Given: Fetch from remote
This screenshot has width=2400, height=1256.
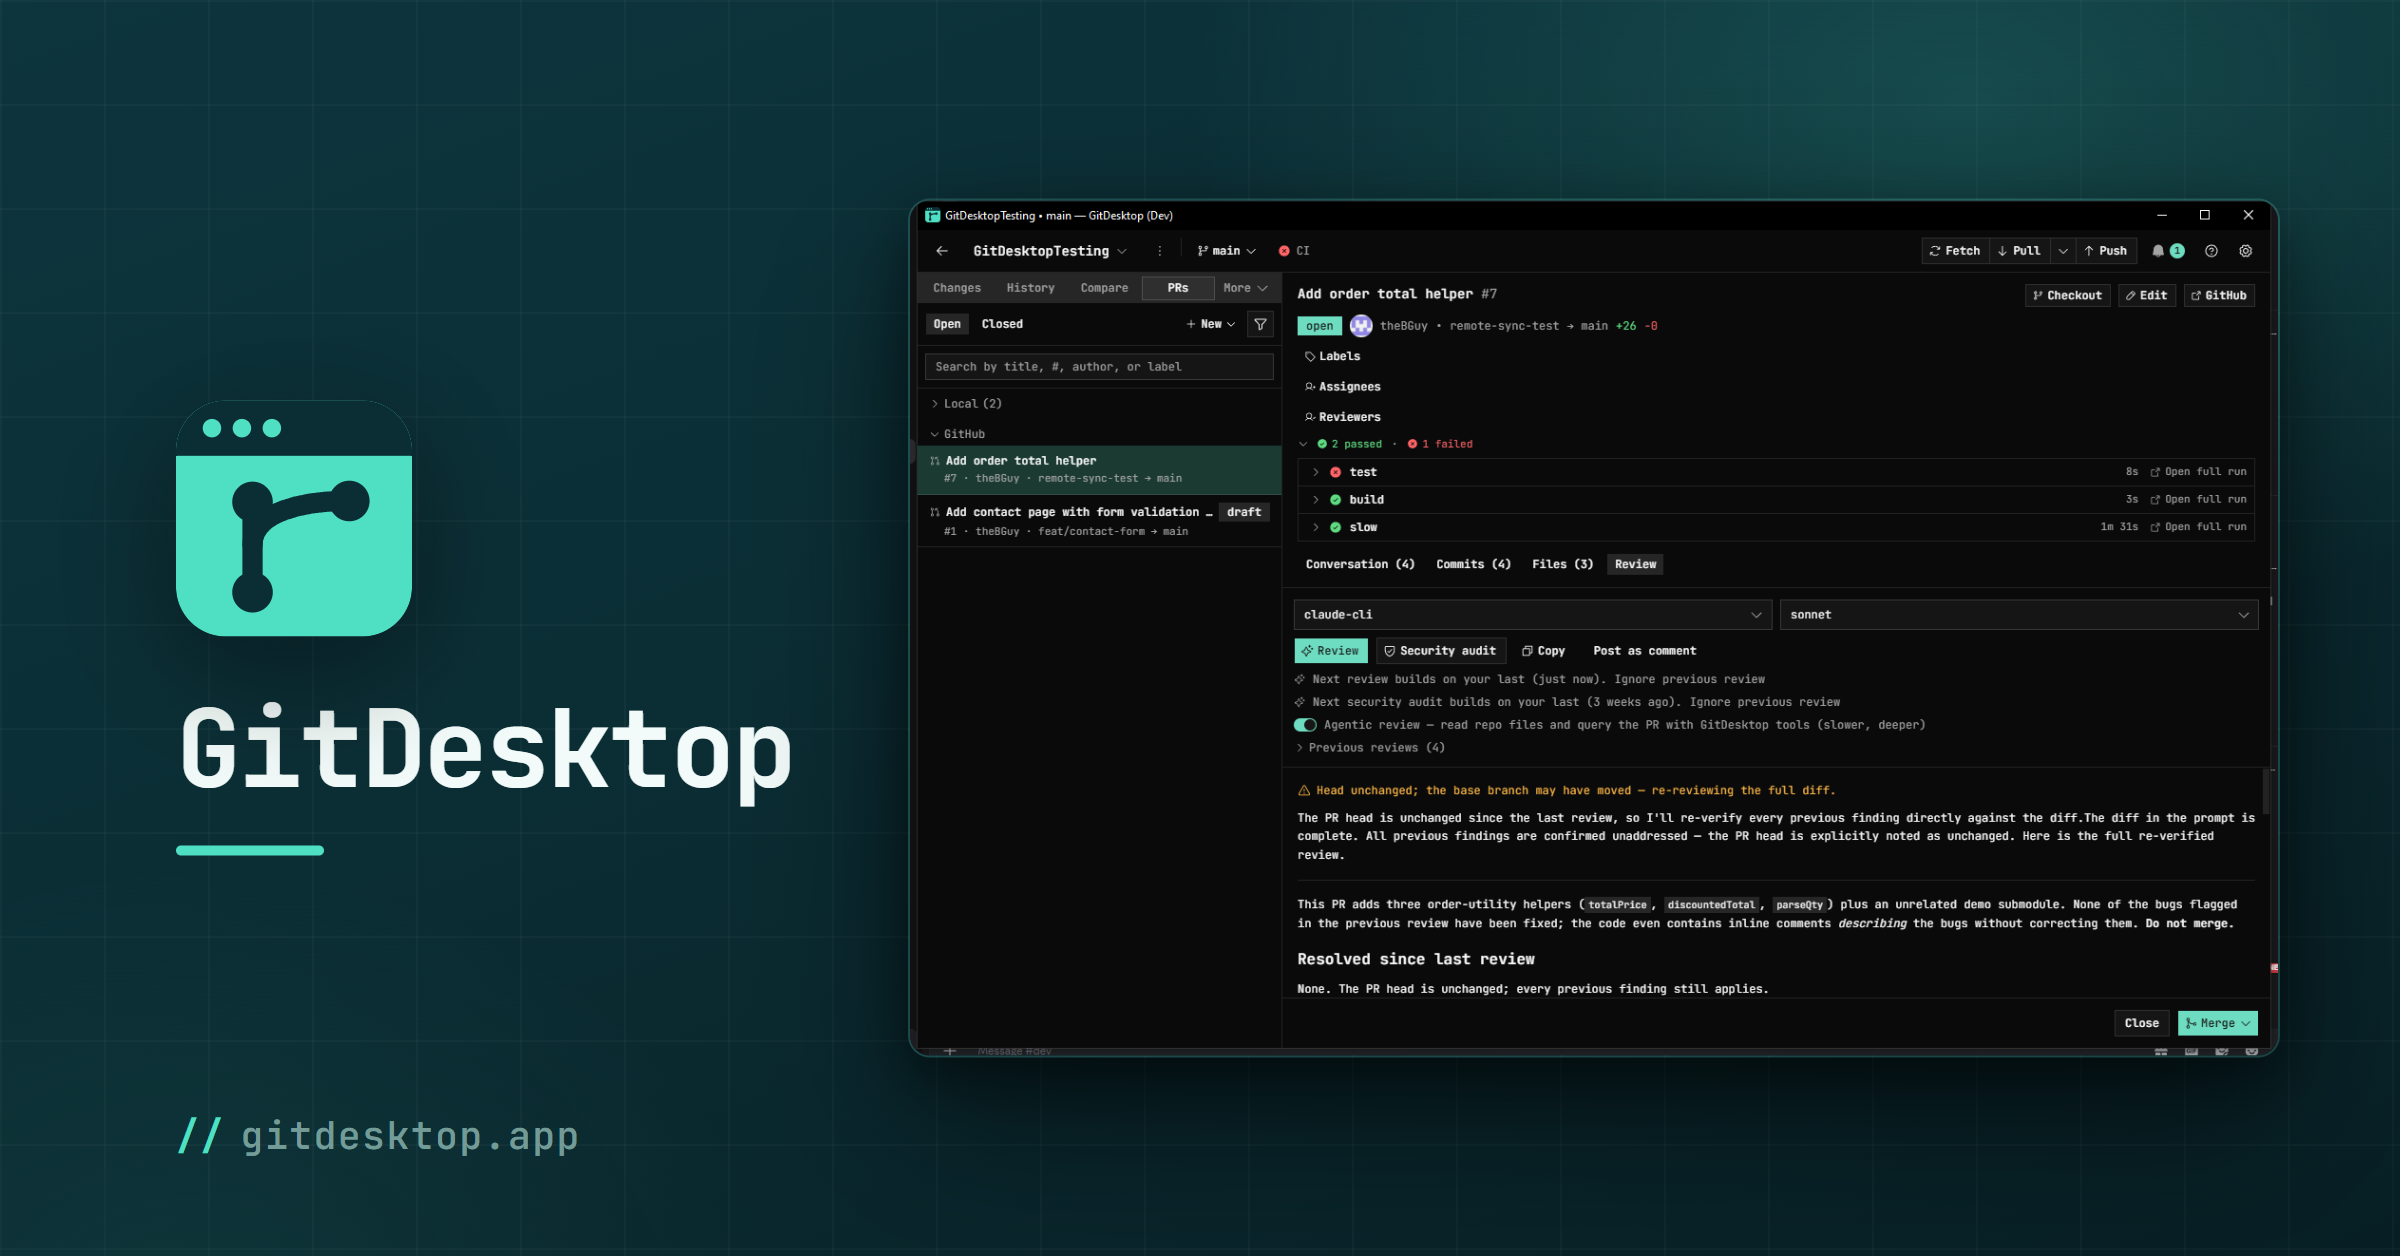Looking at the screenshot, I should (x=1955, y=251).
